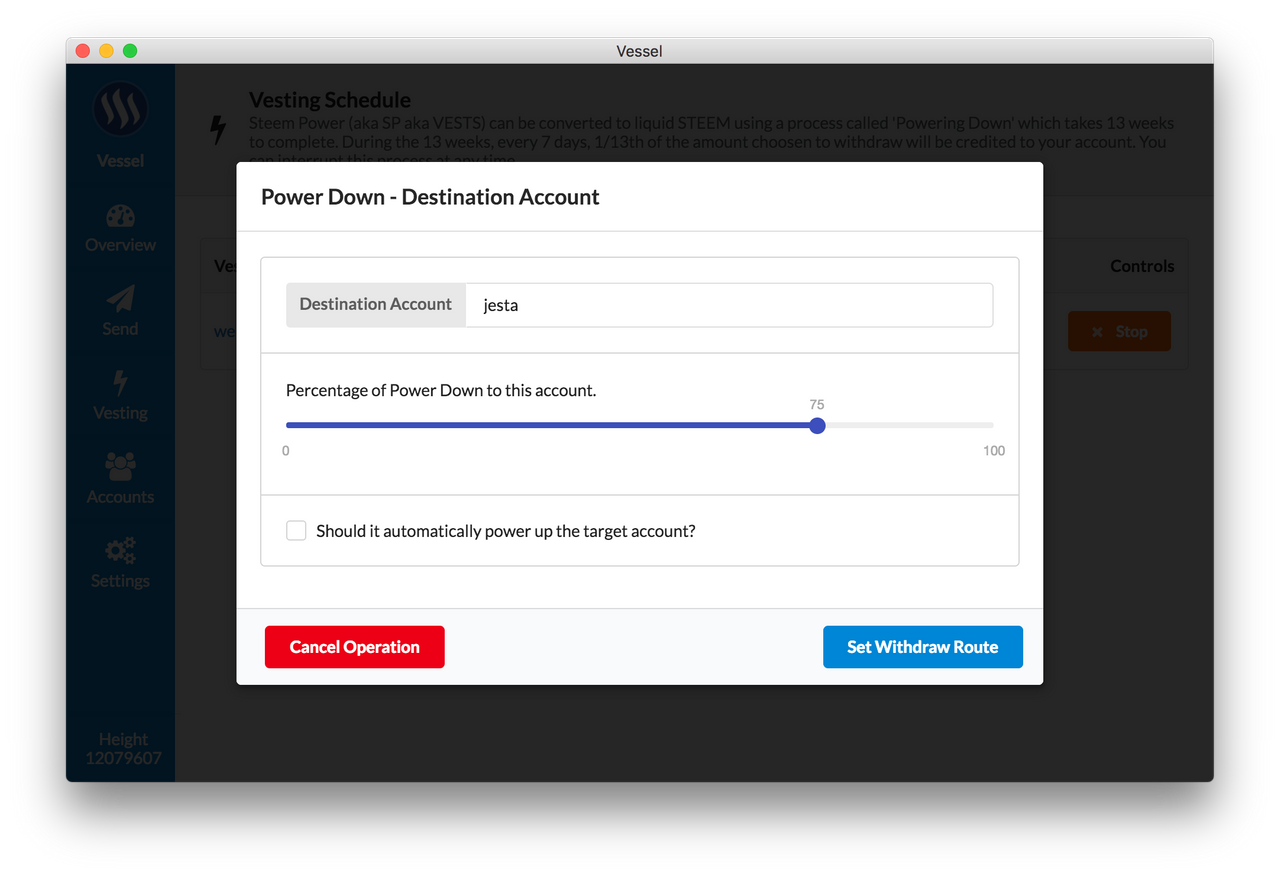
Task: Open the Settings gears icon
Action: [120, 551]
